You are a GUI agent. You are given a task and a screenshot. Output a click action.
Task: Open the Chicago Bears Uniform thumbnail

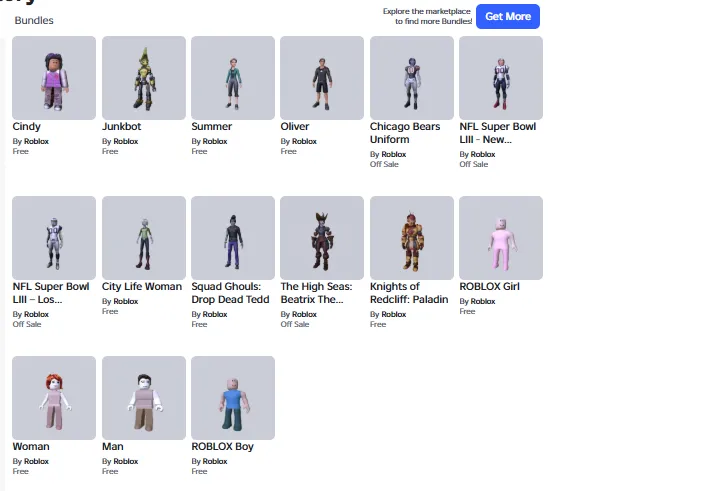[412, 78]
